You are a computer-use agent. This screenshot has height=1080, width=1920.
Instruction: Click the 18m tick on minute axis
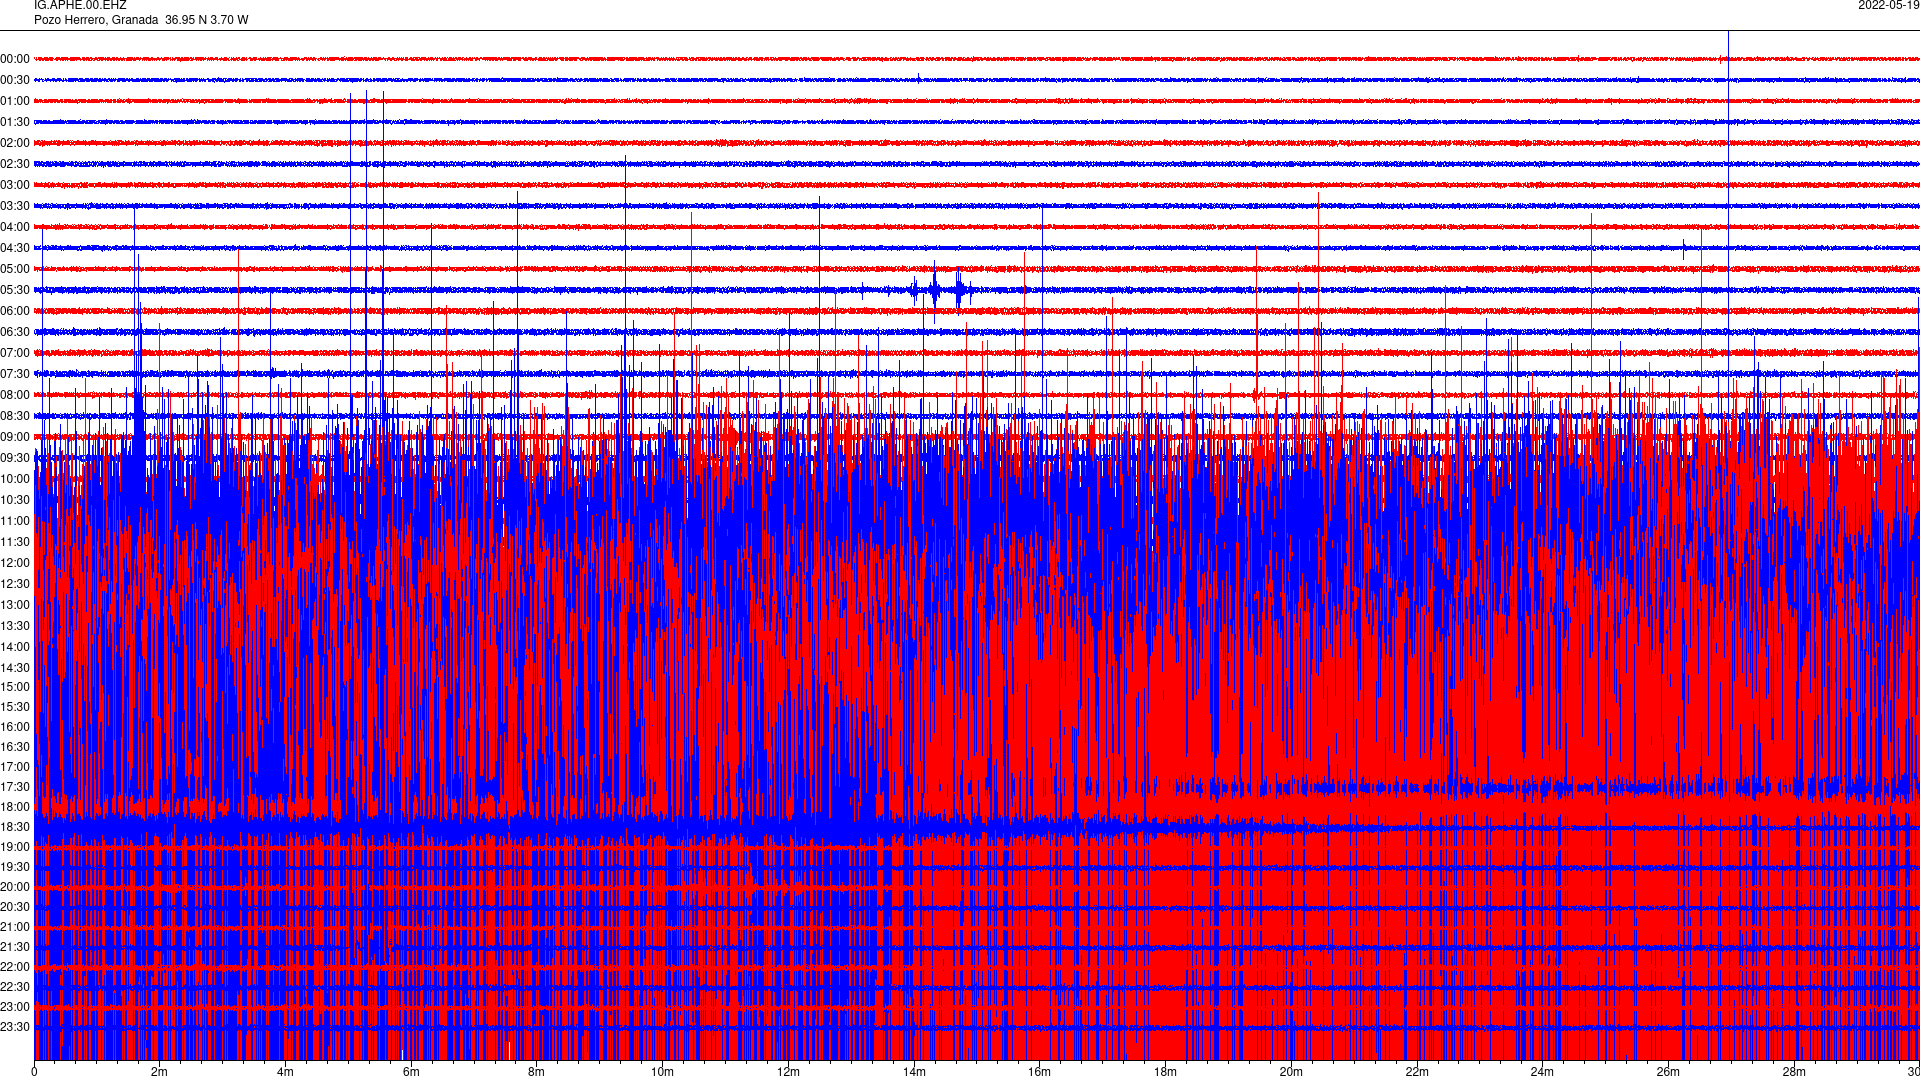[x=1165, y=1072]
